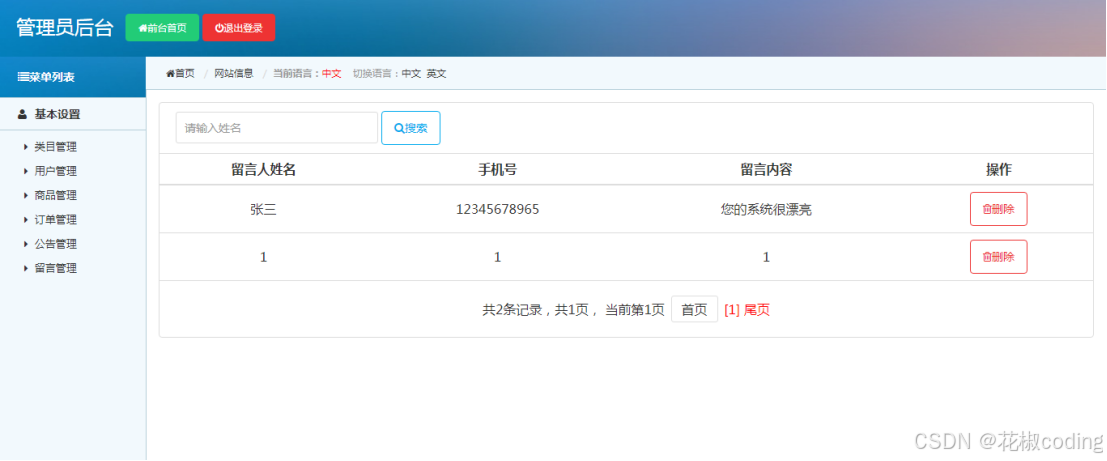Expand the 公告管理 arrow
The image size is (1107, 461).
pos(26,244)
